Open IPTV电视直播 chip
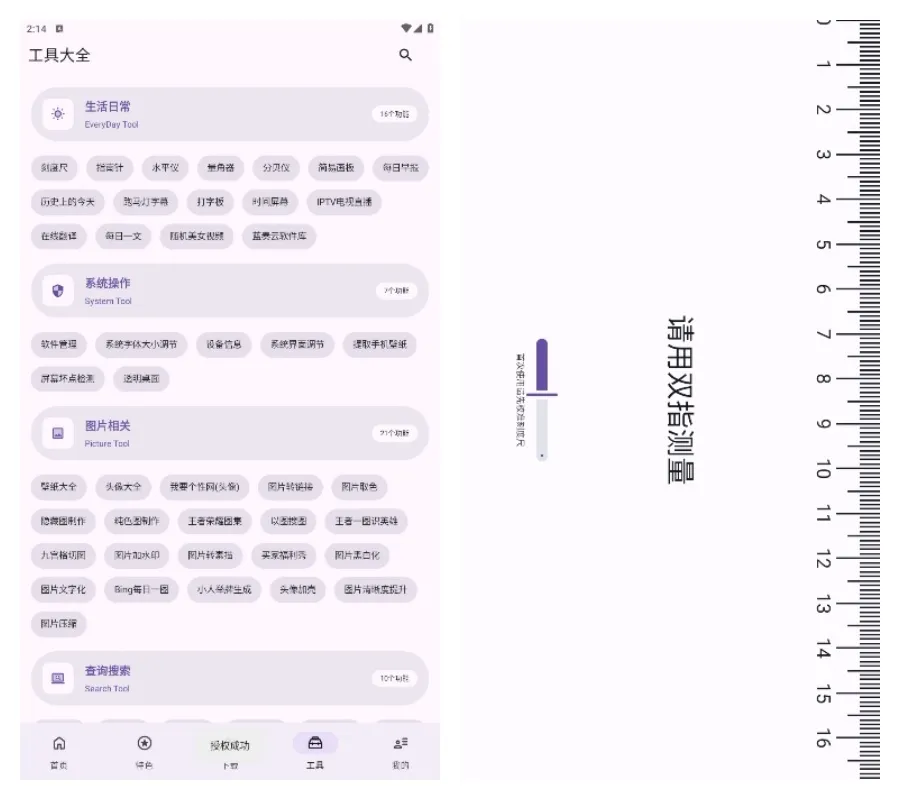900x800 pixels. pos(344,202)
